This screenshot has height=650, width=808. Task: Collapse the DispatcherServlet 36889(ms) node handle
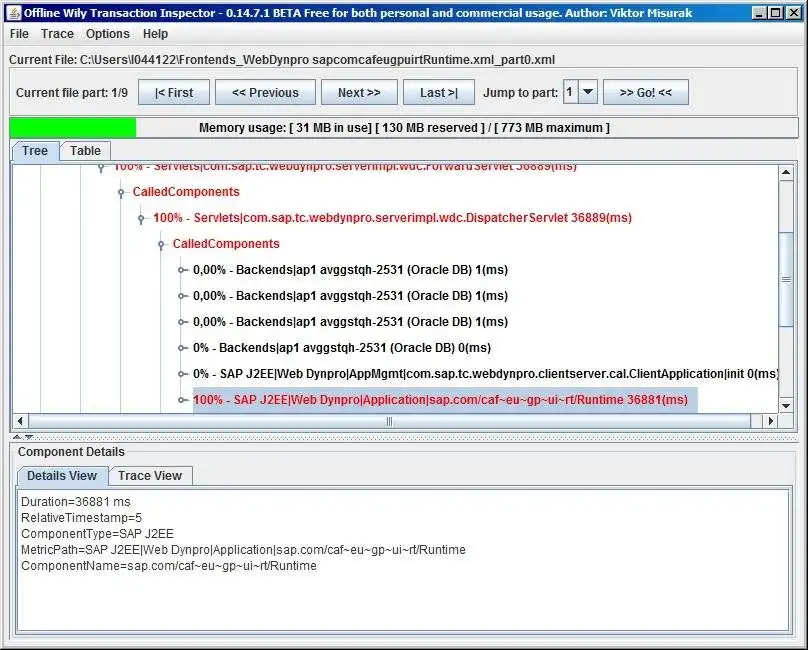(x=141, y=219)
